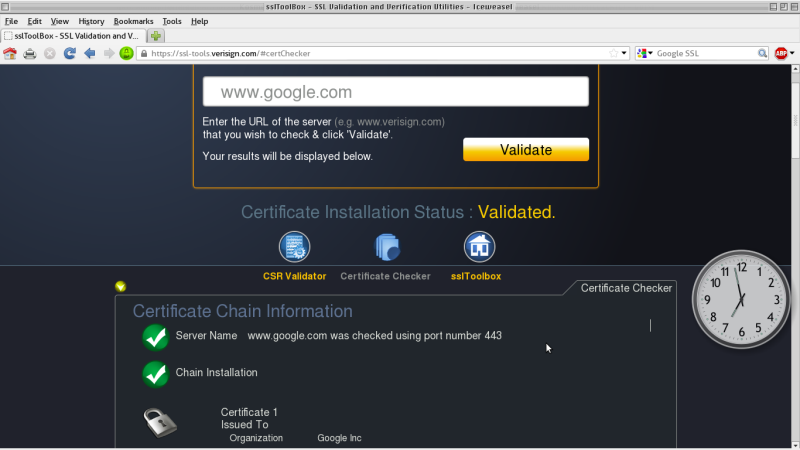Screen dimensions: 800x450
Task: Click the sslToolbox house icon
Action: (x=479, y=247)
